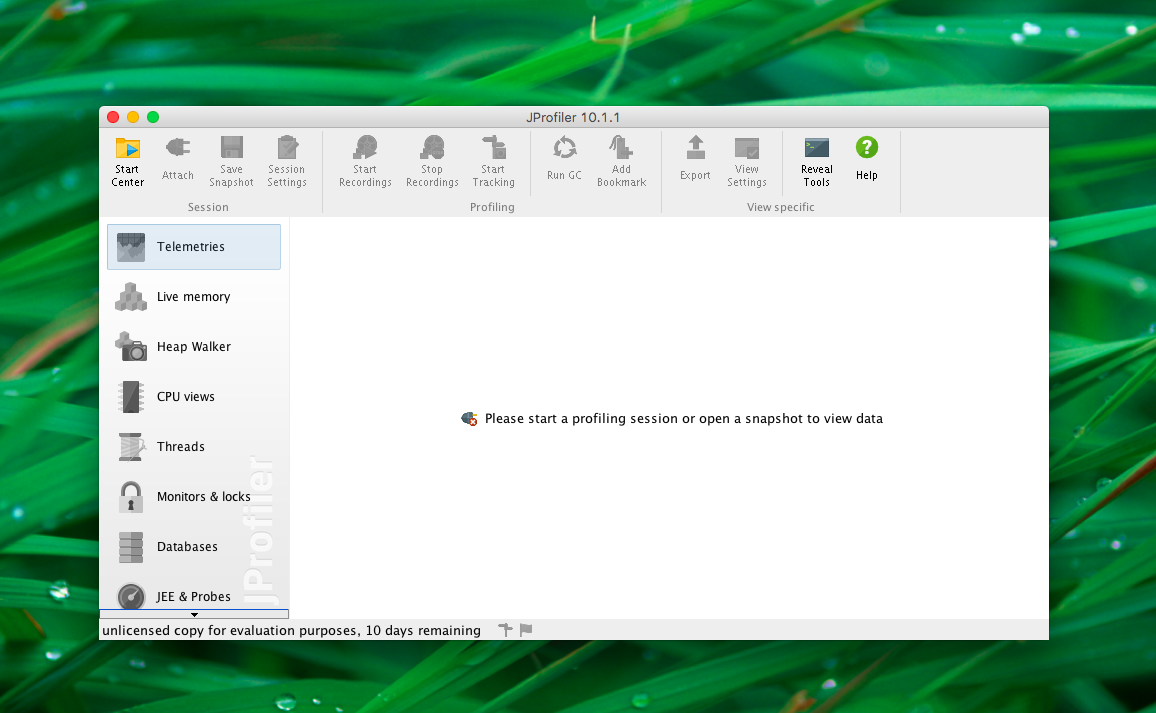Switch to Live memory section
This screenshot has height=713, width=1156.
coord(194,296)
